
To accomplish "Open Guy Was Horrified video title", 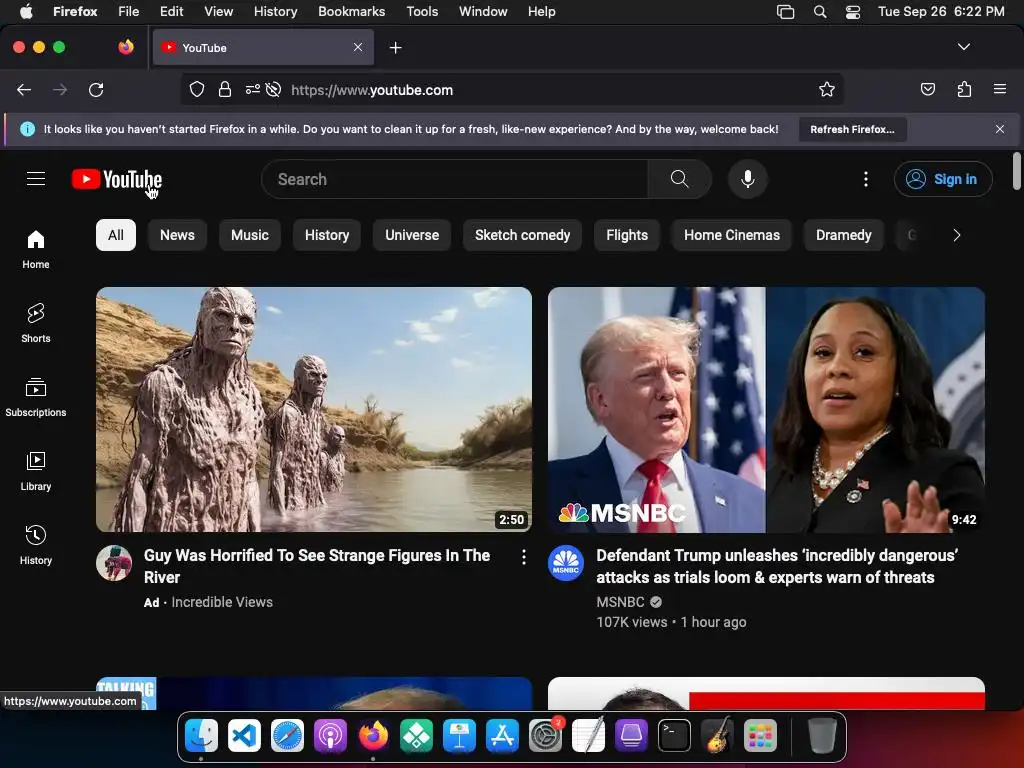I will pos(317,566).
